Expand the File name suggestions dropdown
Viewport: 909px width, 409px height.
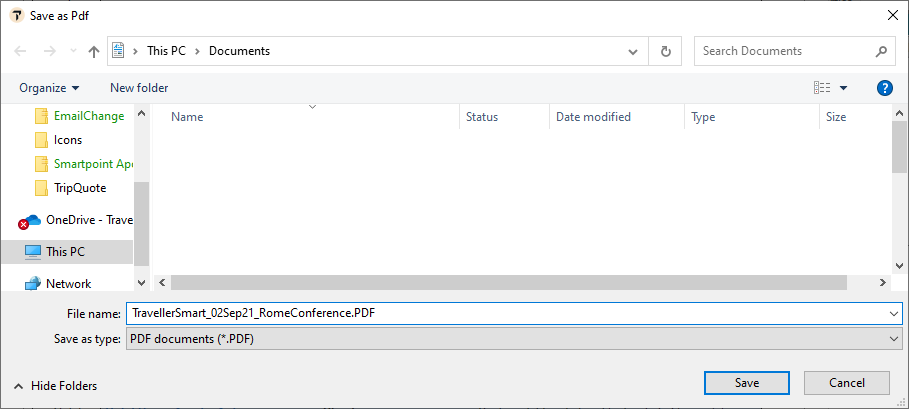click(x=893, y=313)
